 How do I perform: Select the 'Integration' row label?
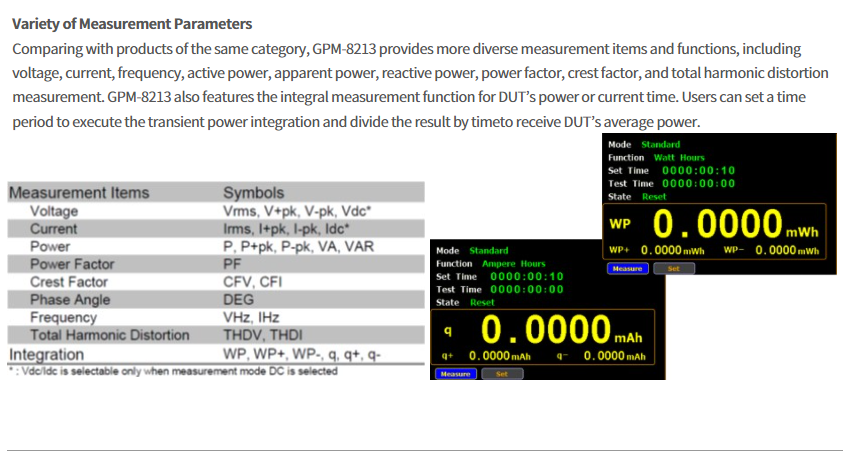coord(46,354)
